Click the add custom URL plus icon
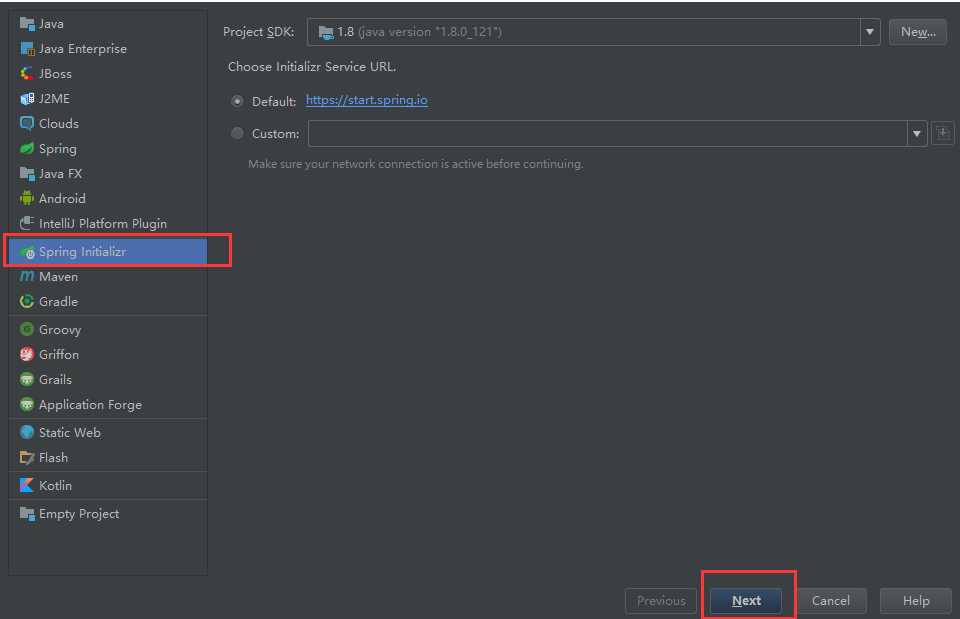The width and height of the screenshot is (960, 619). click(943, 133)
